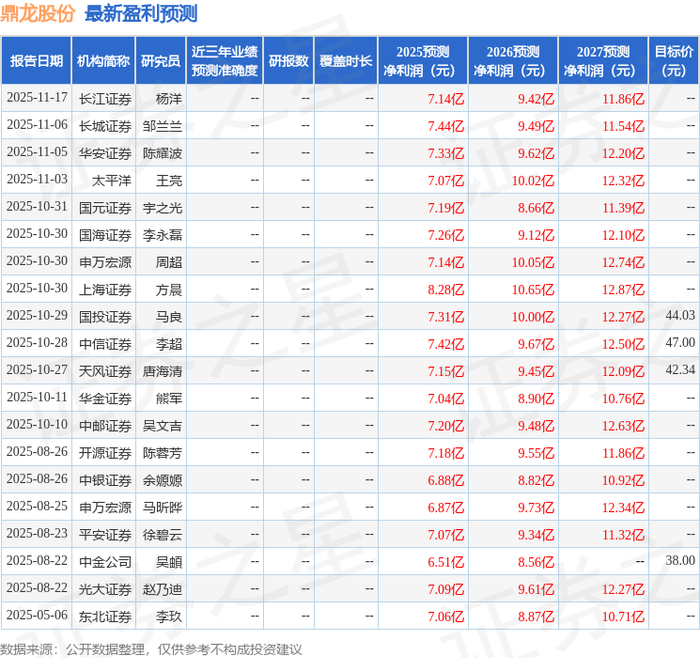Select the 最新盈利预测 heading

141,13
